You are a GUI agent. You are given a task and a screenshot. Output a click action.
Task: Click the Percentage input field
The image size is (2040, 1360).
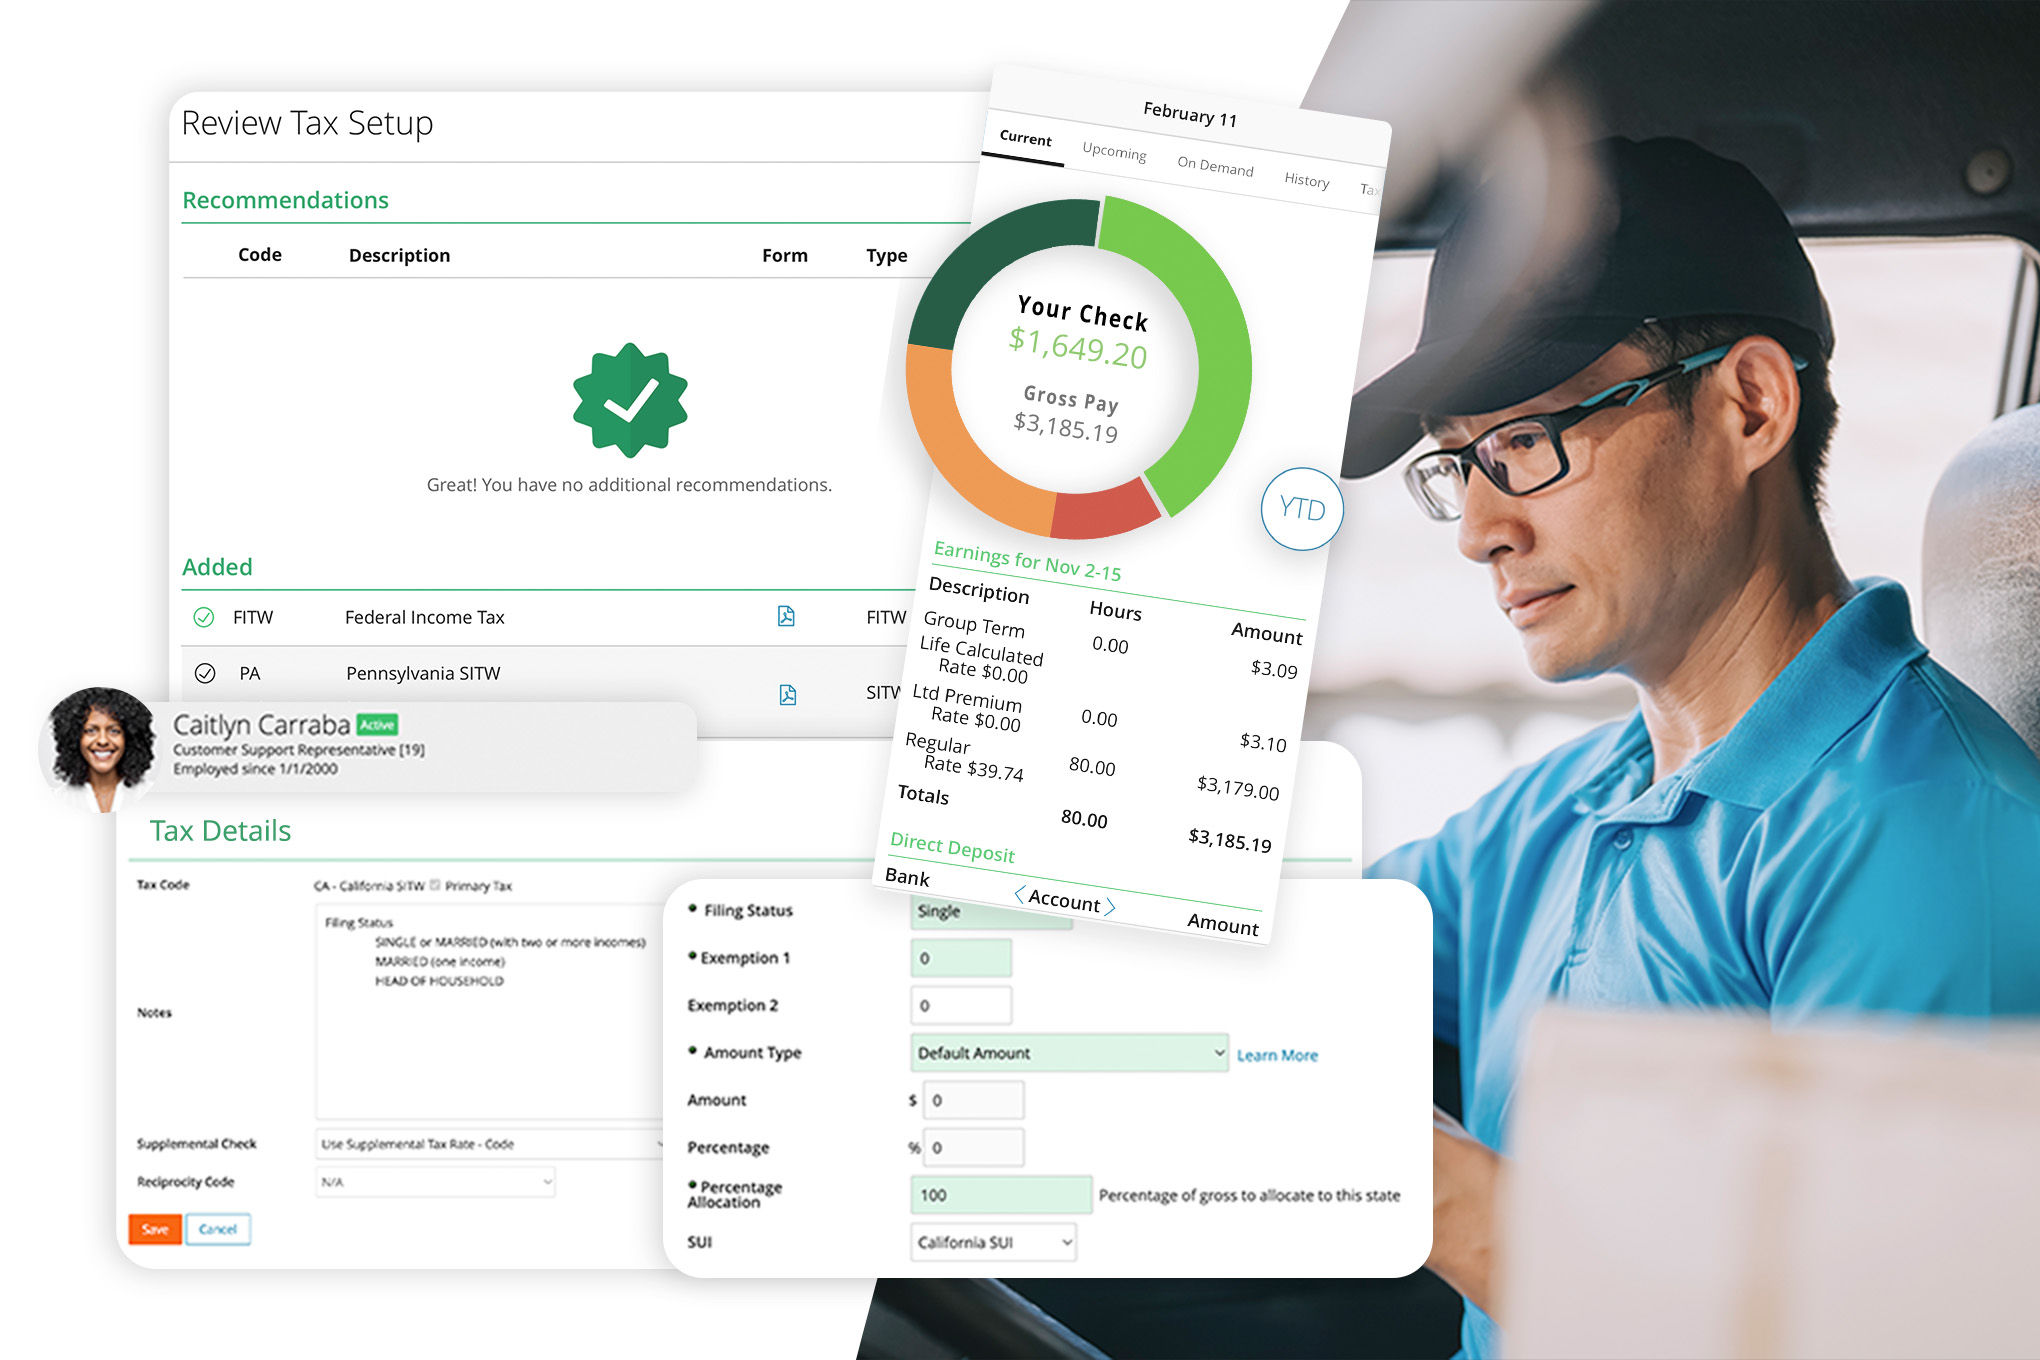click(973, 1147)
